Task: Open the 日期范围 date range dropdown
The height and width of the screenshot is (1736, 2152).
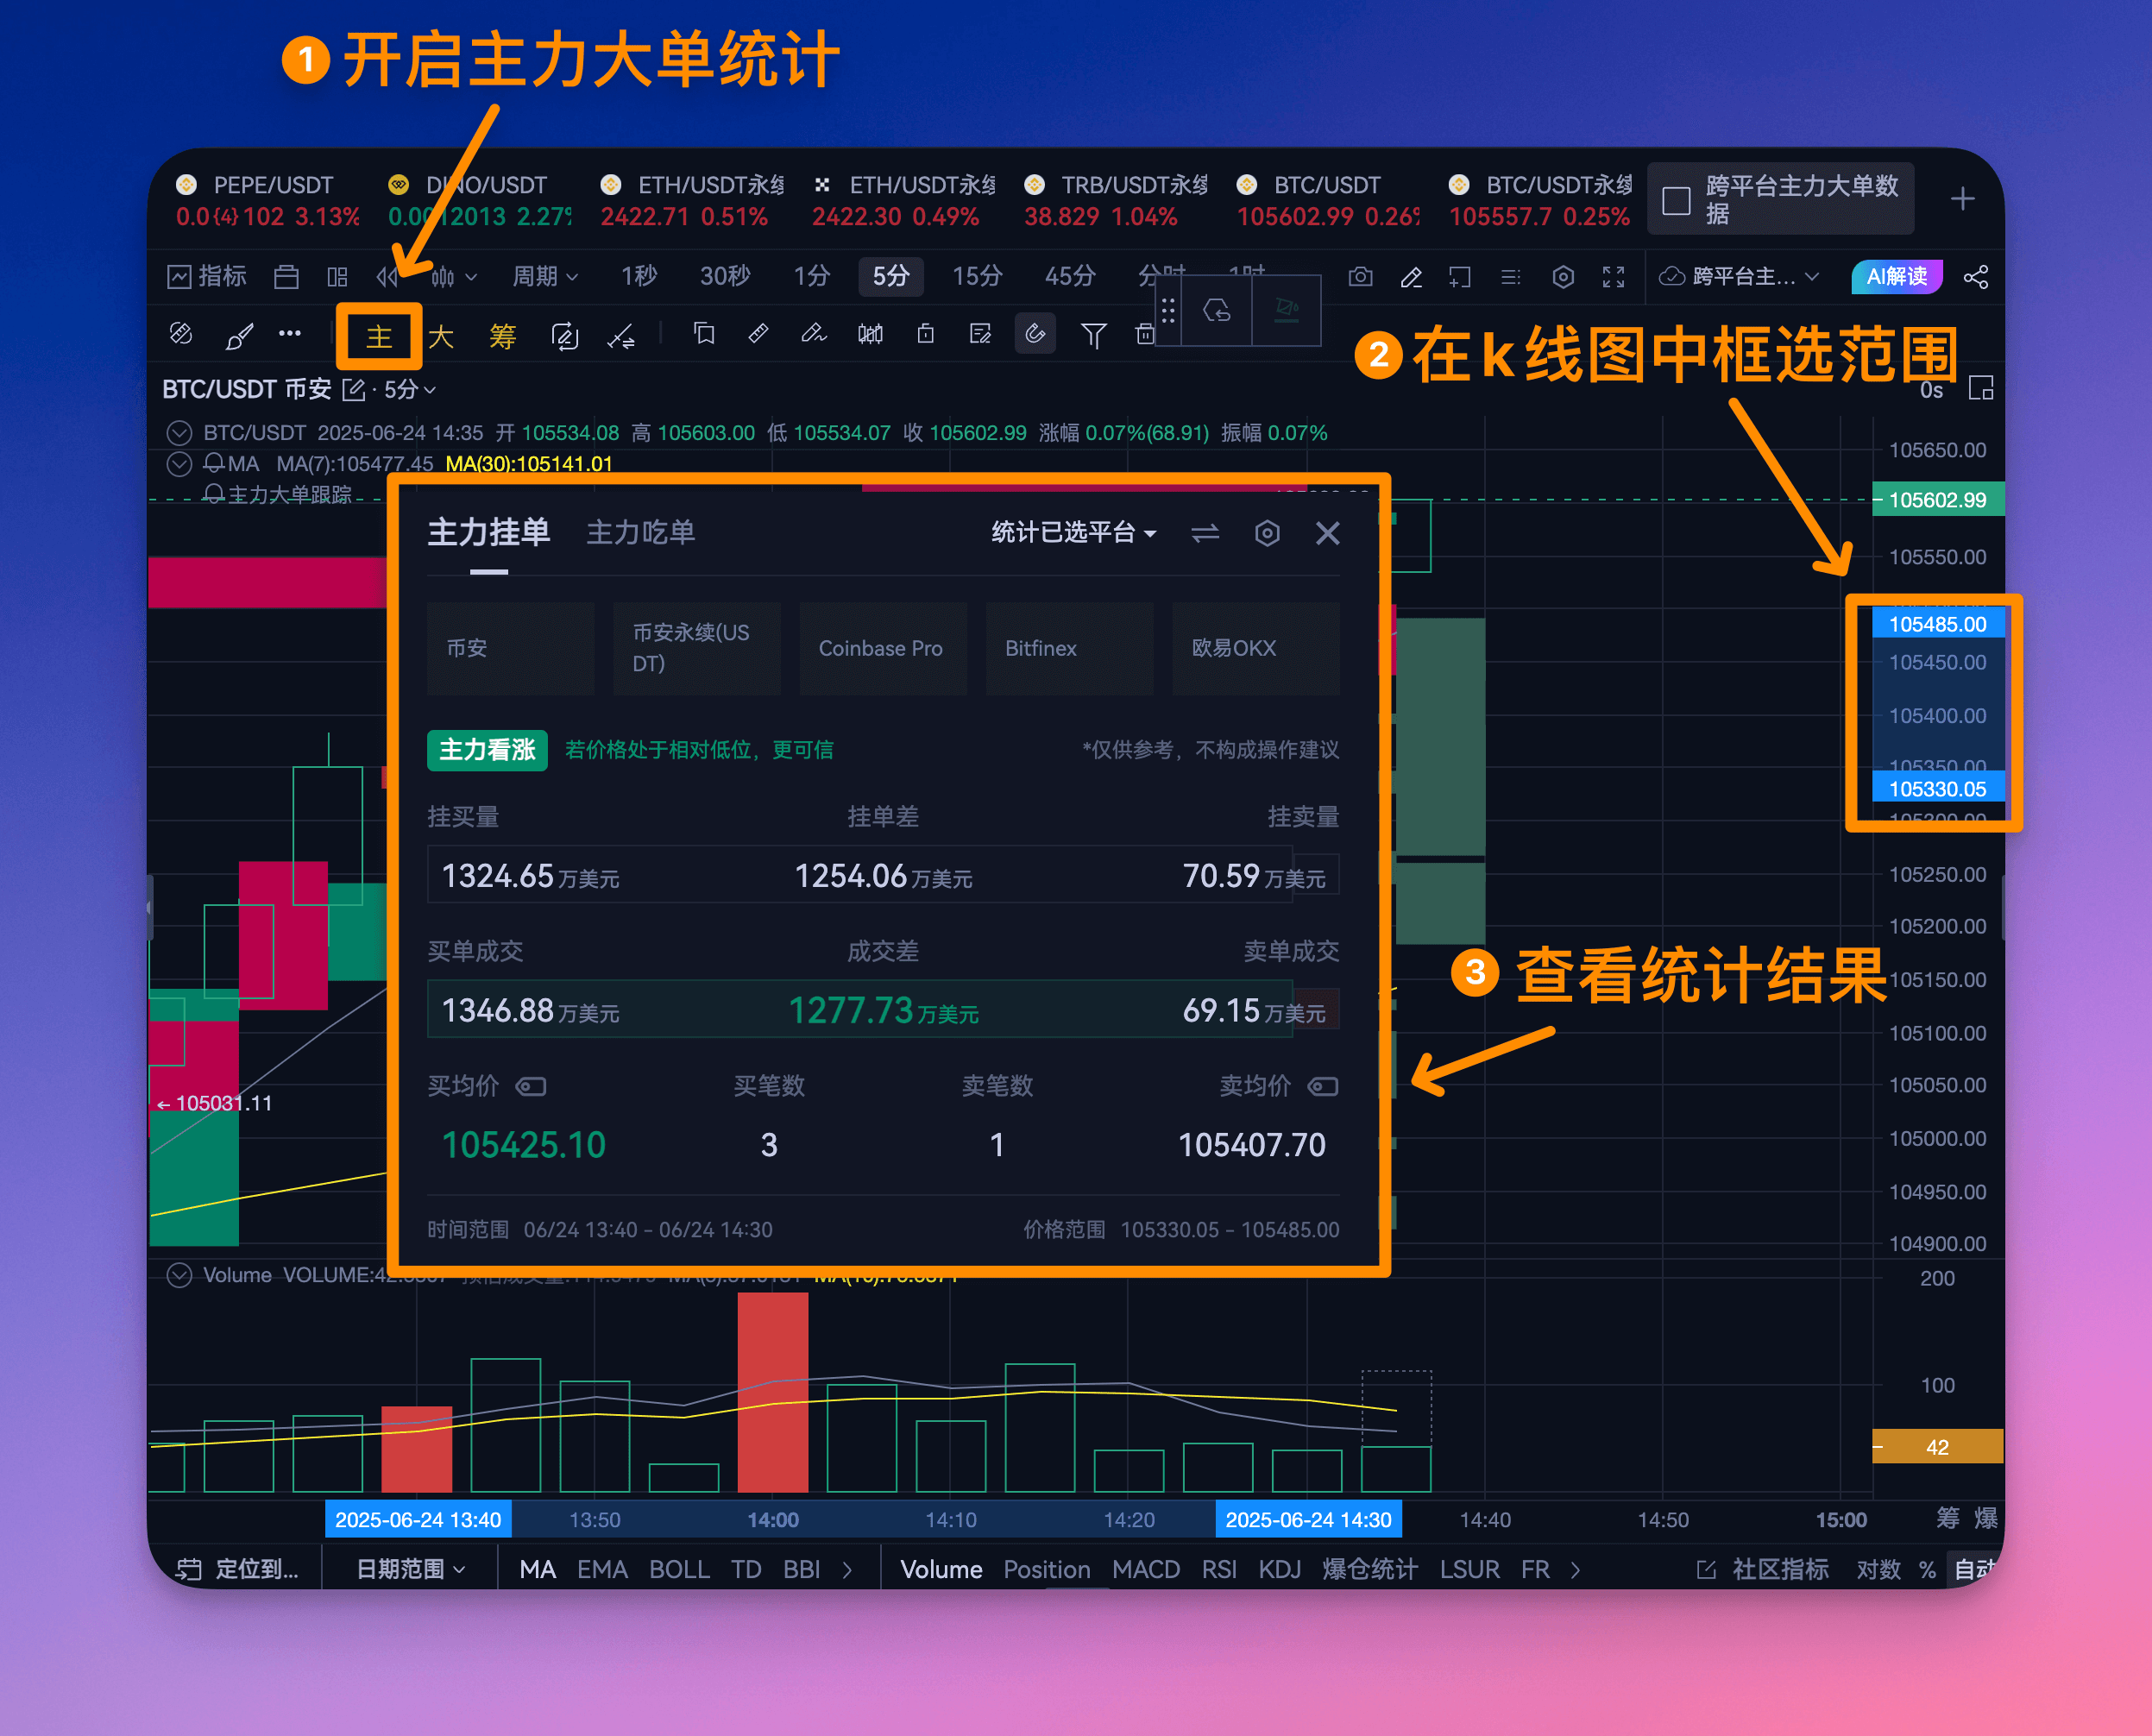Action: coord(410,1569)
